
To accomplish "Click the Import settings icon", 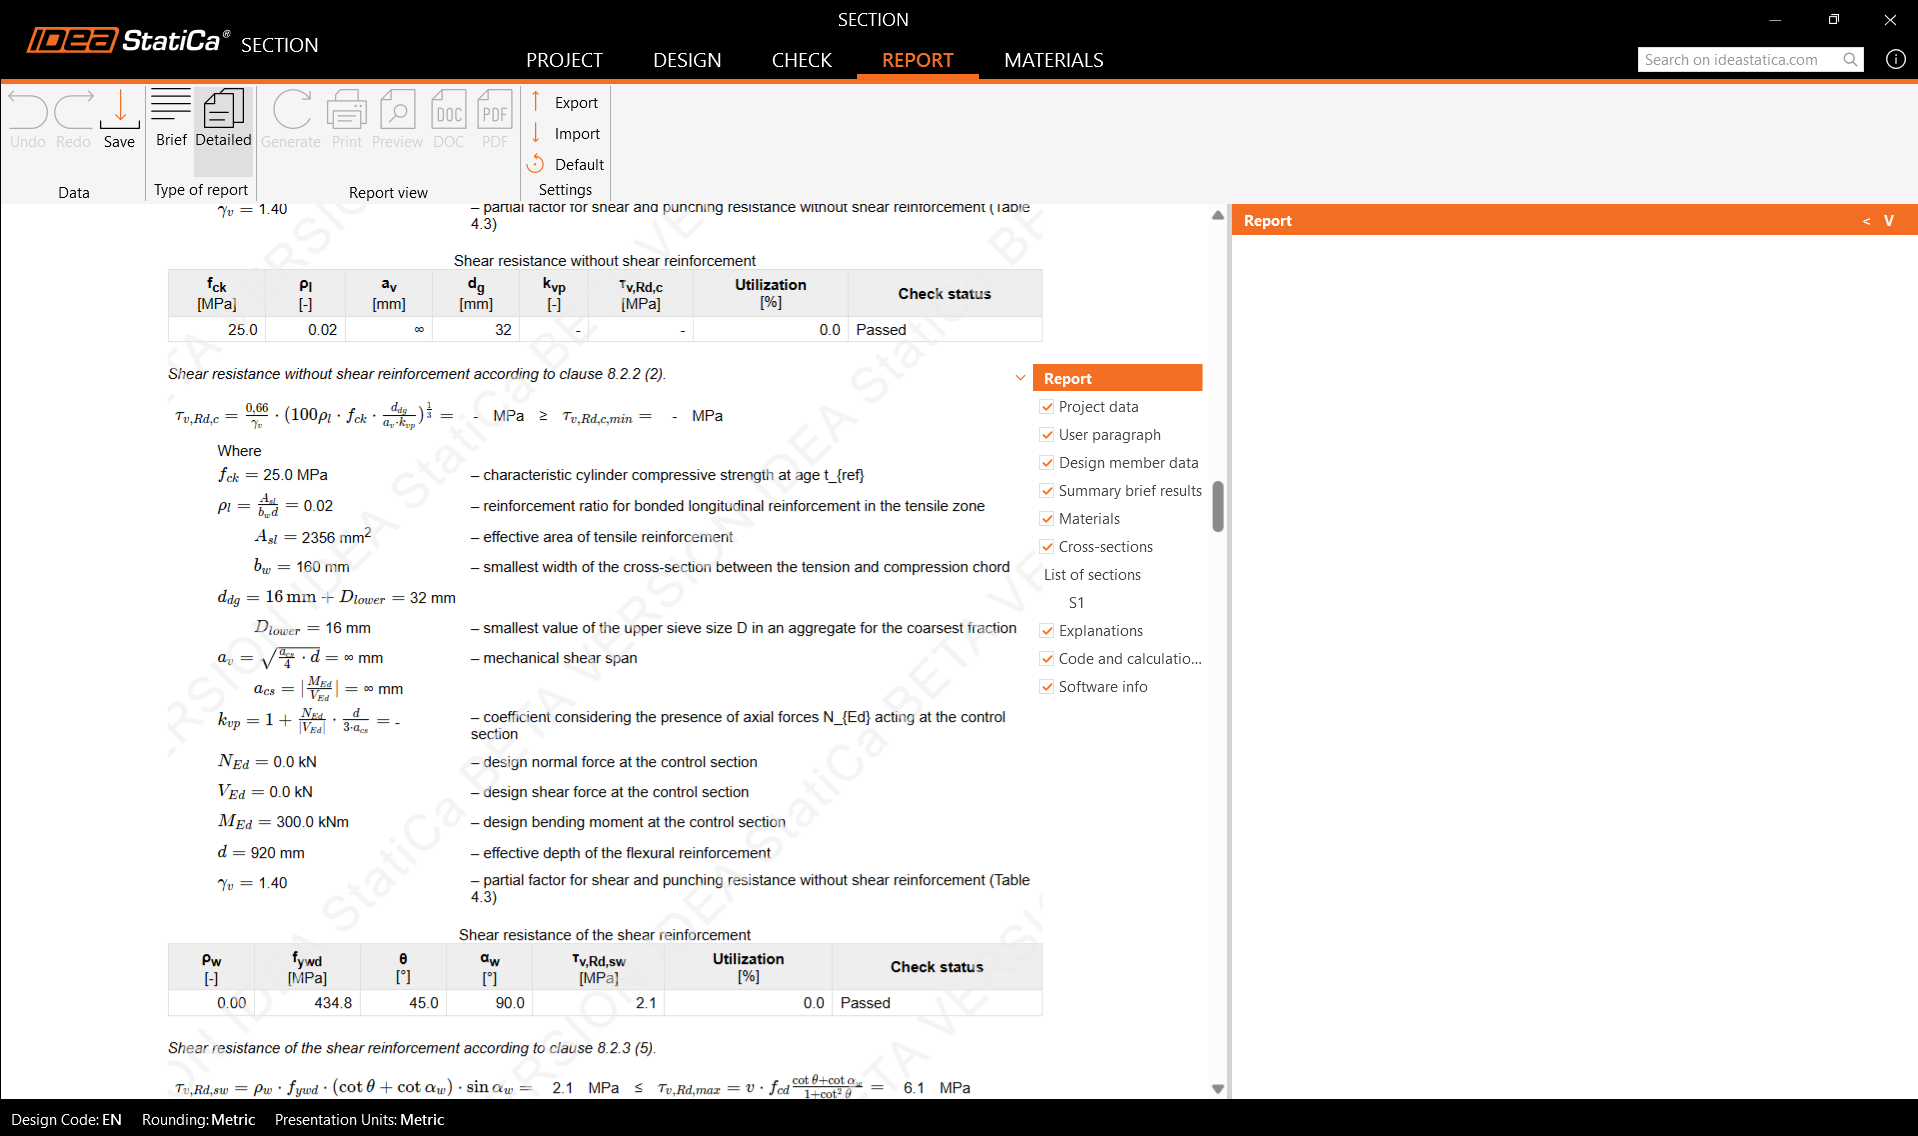I will (x=537, y=133).
